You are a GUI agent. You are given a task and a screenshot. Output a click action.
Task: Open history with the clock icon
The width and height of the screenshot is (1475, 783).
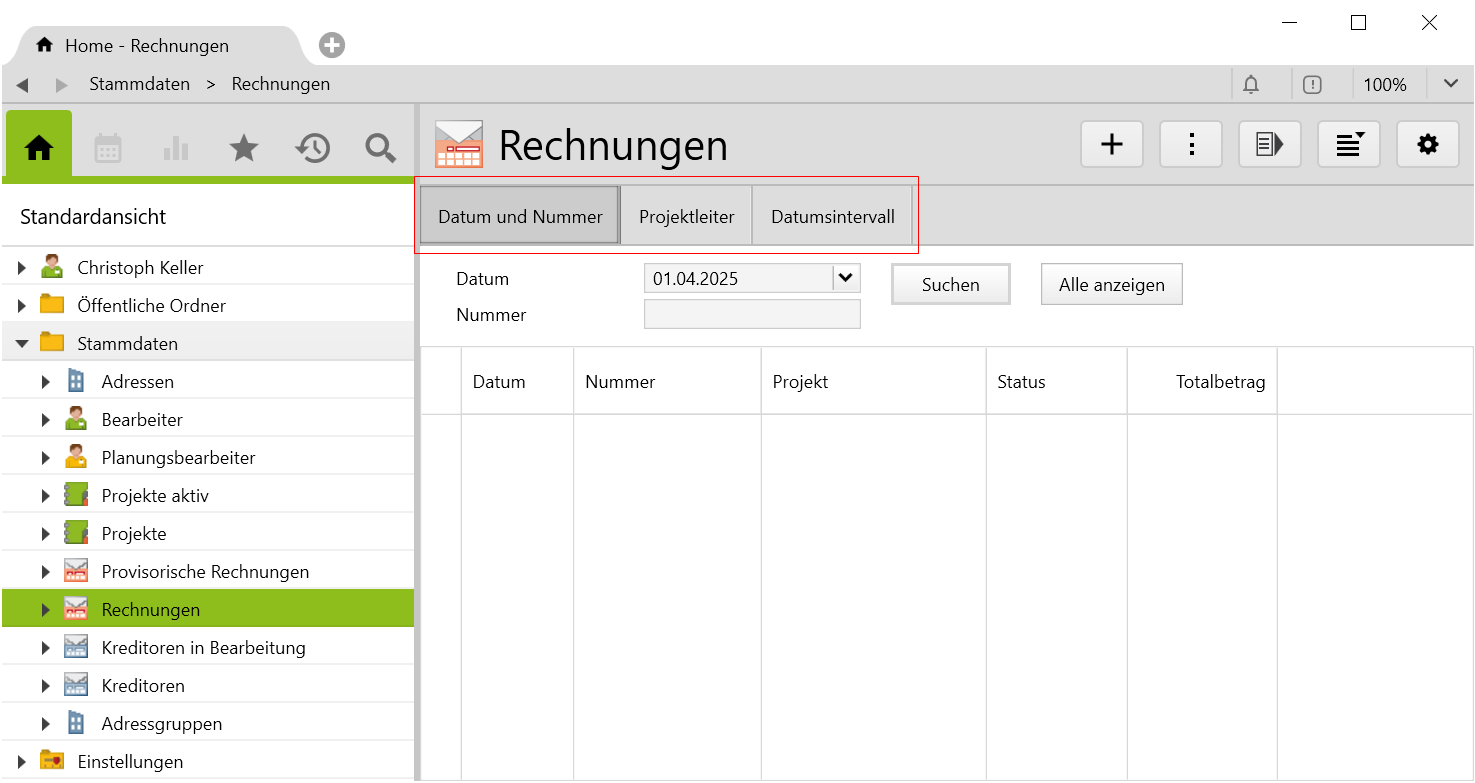312,148
